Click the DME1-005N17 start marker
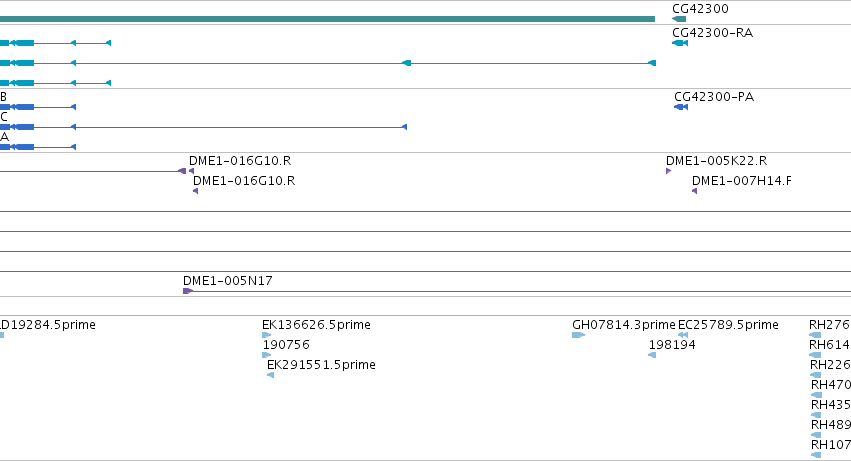Viewport: 851px width, 461px height. (x=188, y=291)
